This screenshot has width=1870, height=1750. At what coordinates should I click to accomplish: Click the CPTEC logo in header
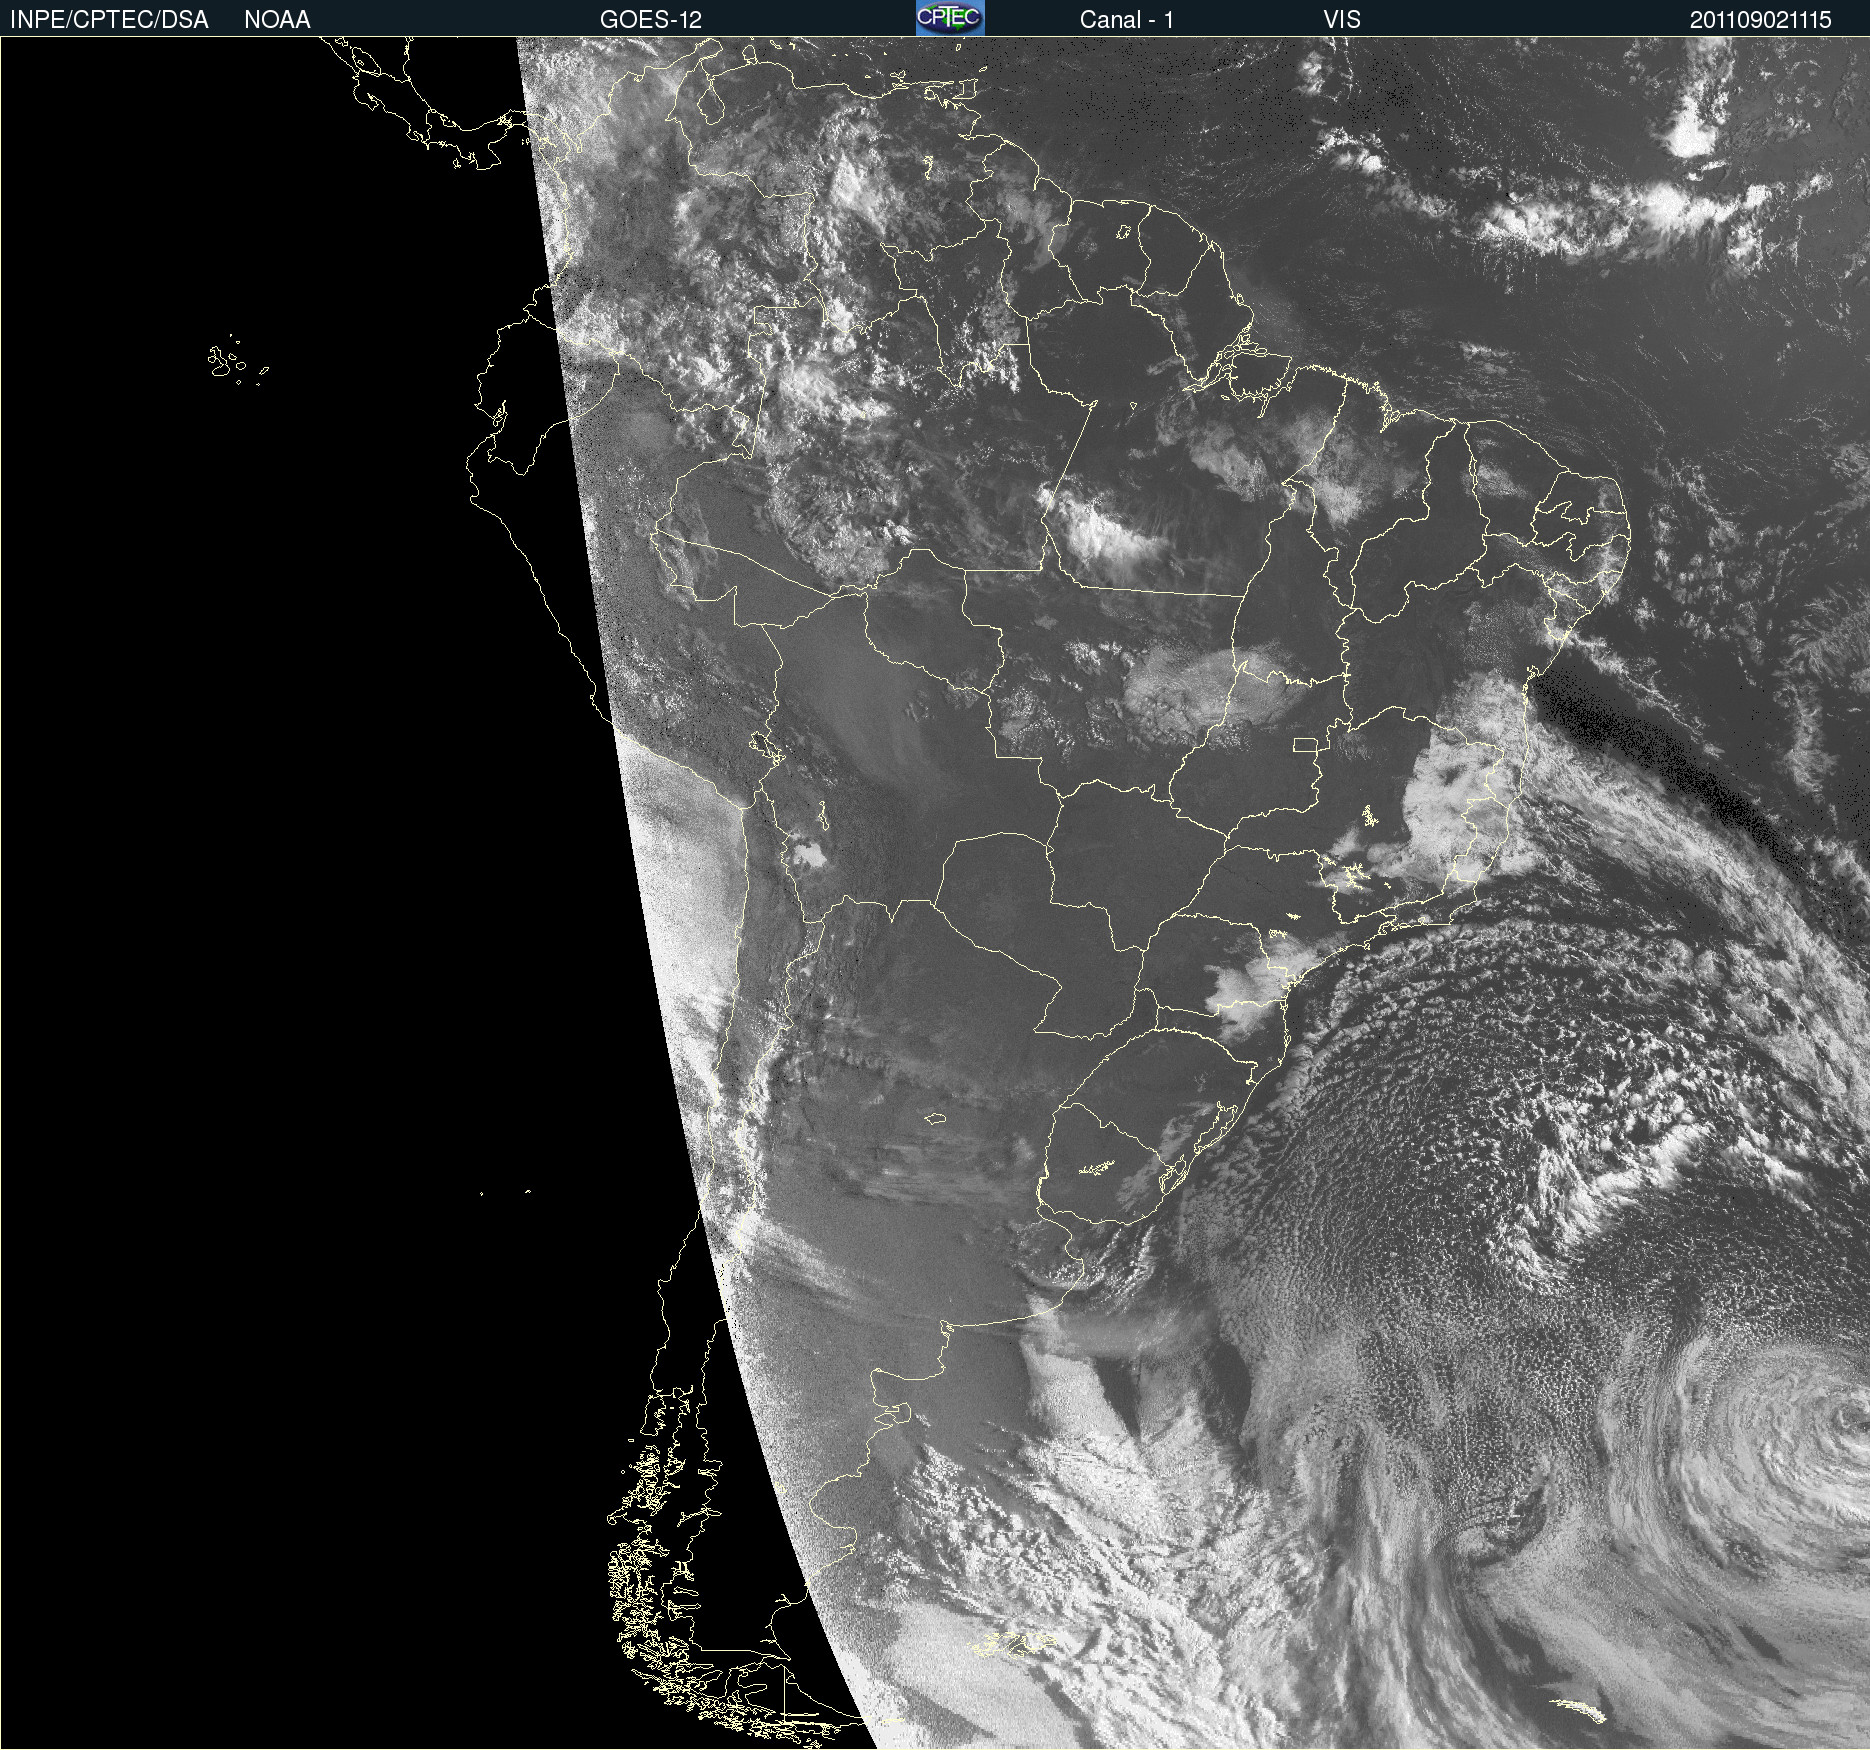pyautogui.click(x=950, y=18)
